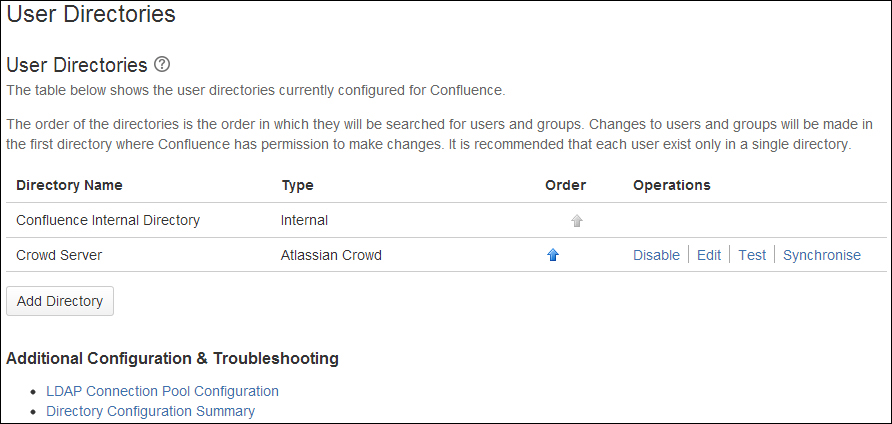Disable the Crowd Server directory
This screenshot has height=424, width=892.
click(x=656, y=255)
